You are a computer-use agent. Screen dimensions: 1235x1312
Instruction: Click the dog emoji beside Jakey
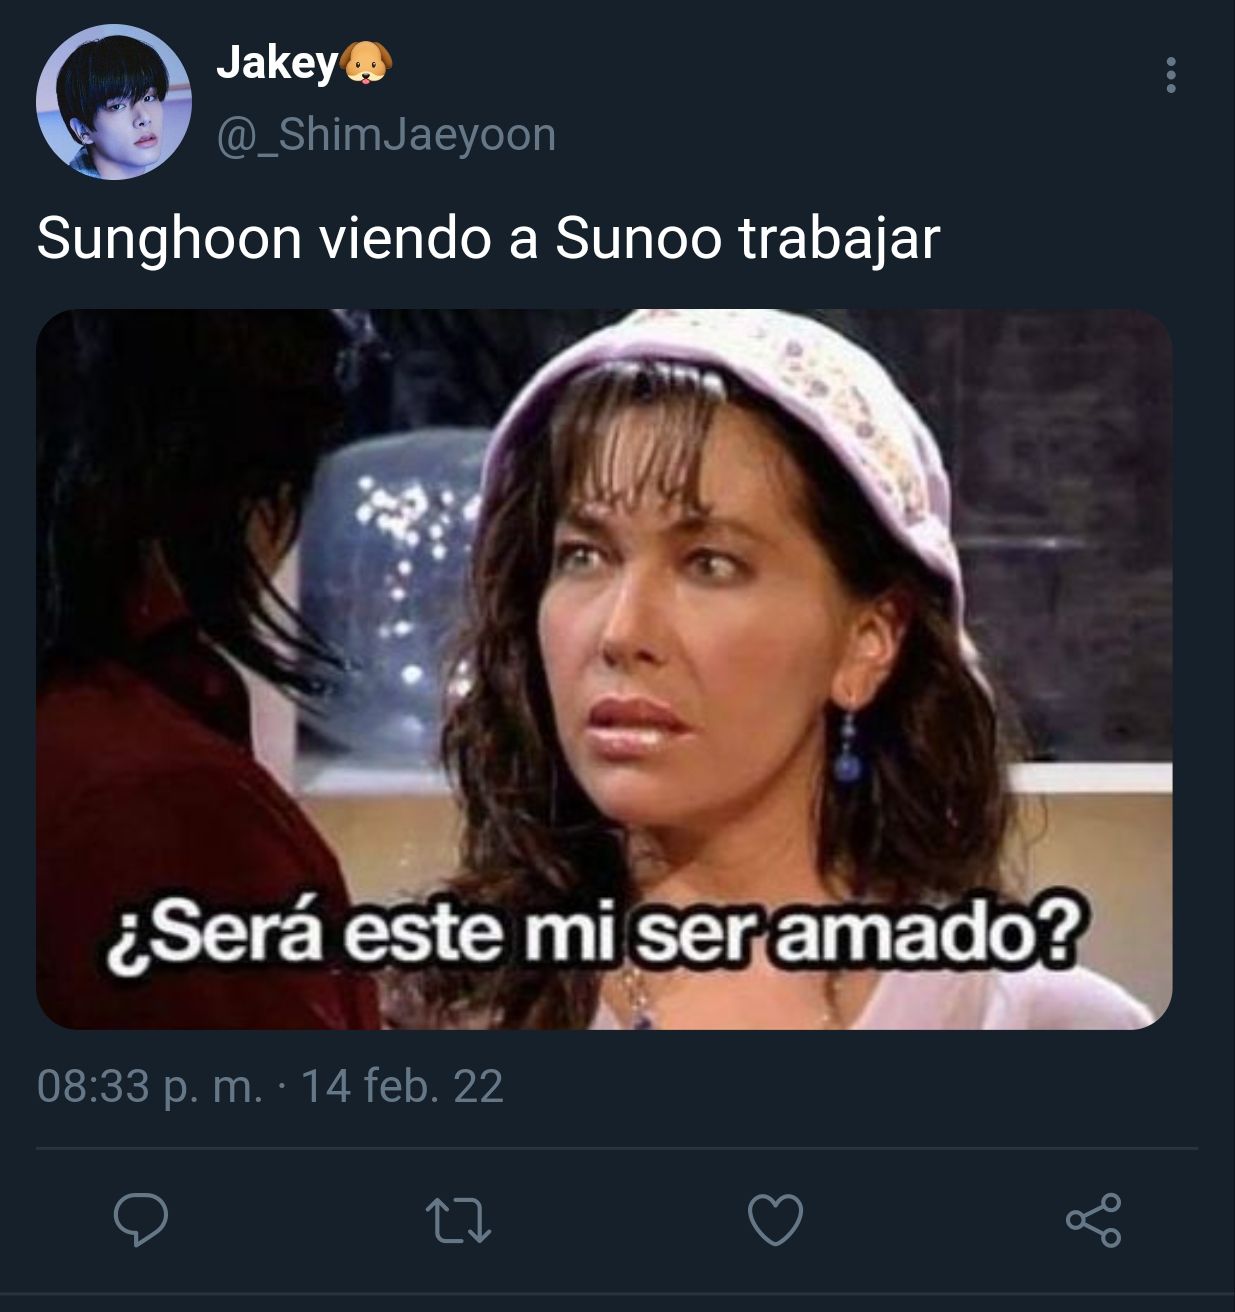point(366,64)
